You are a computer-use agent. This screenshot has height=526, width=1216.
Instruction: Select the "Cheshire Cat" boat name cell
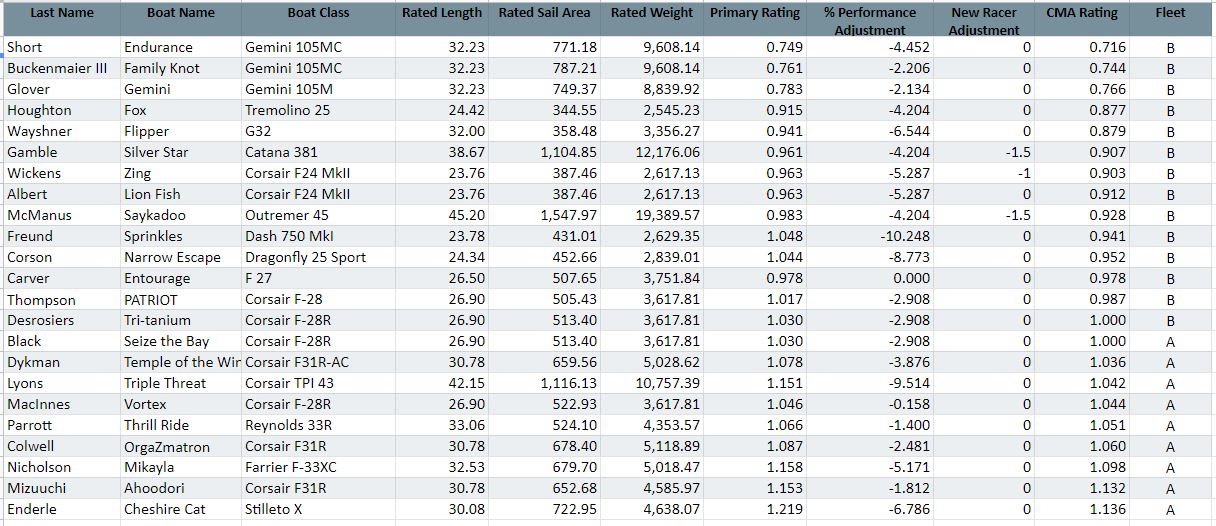164,509
